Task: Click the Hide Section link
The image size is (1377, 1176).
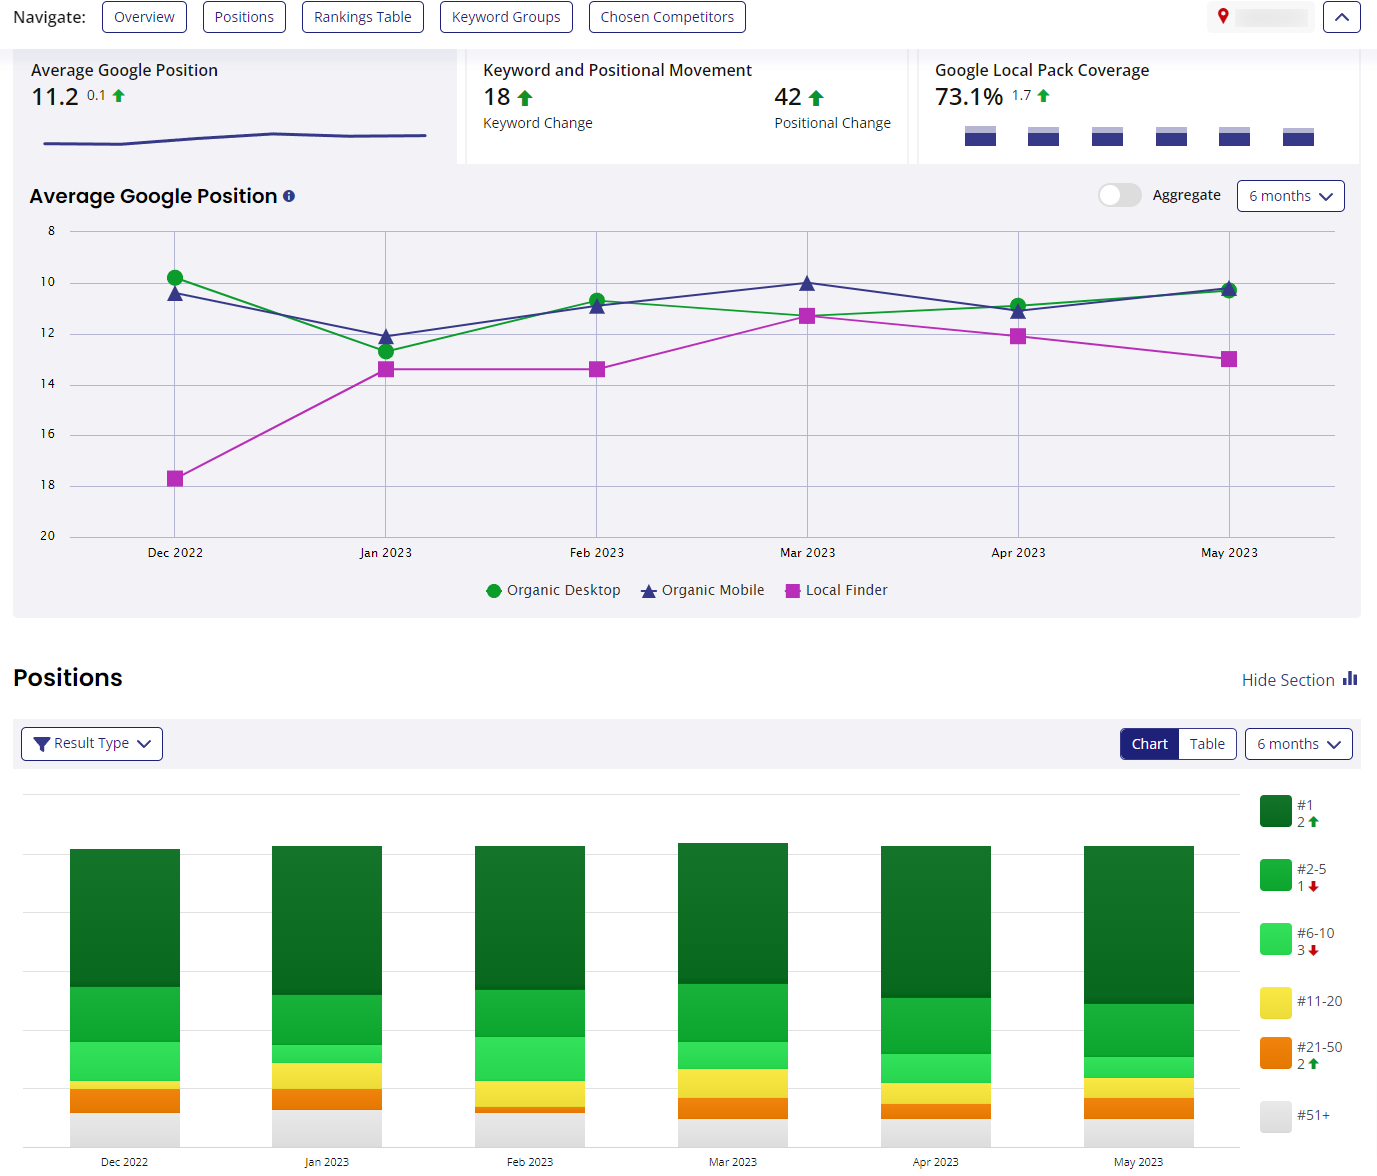Action: 1289,679
